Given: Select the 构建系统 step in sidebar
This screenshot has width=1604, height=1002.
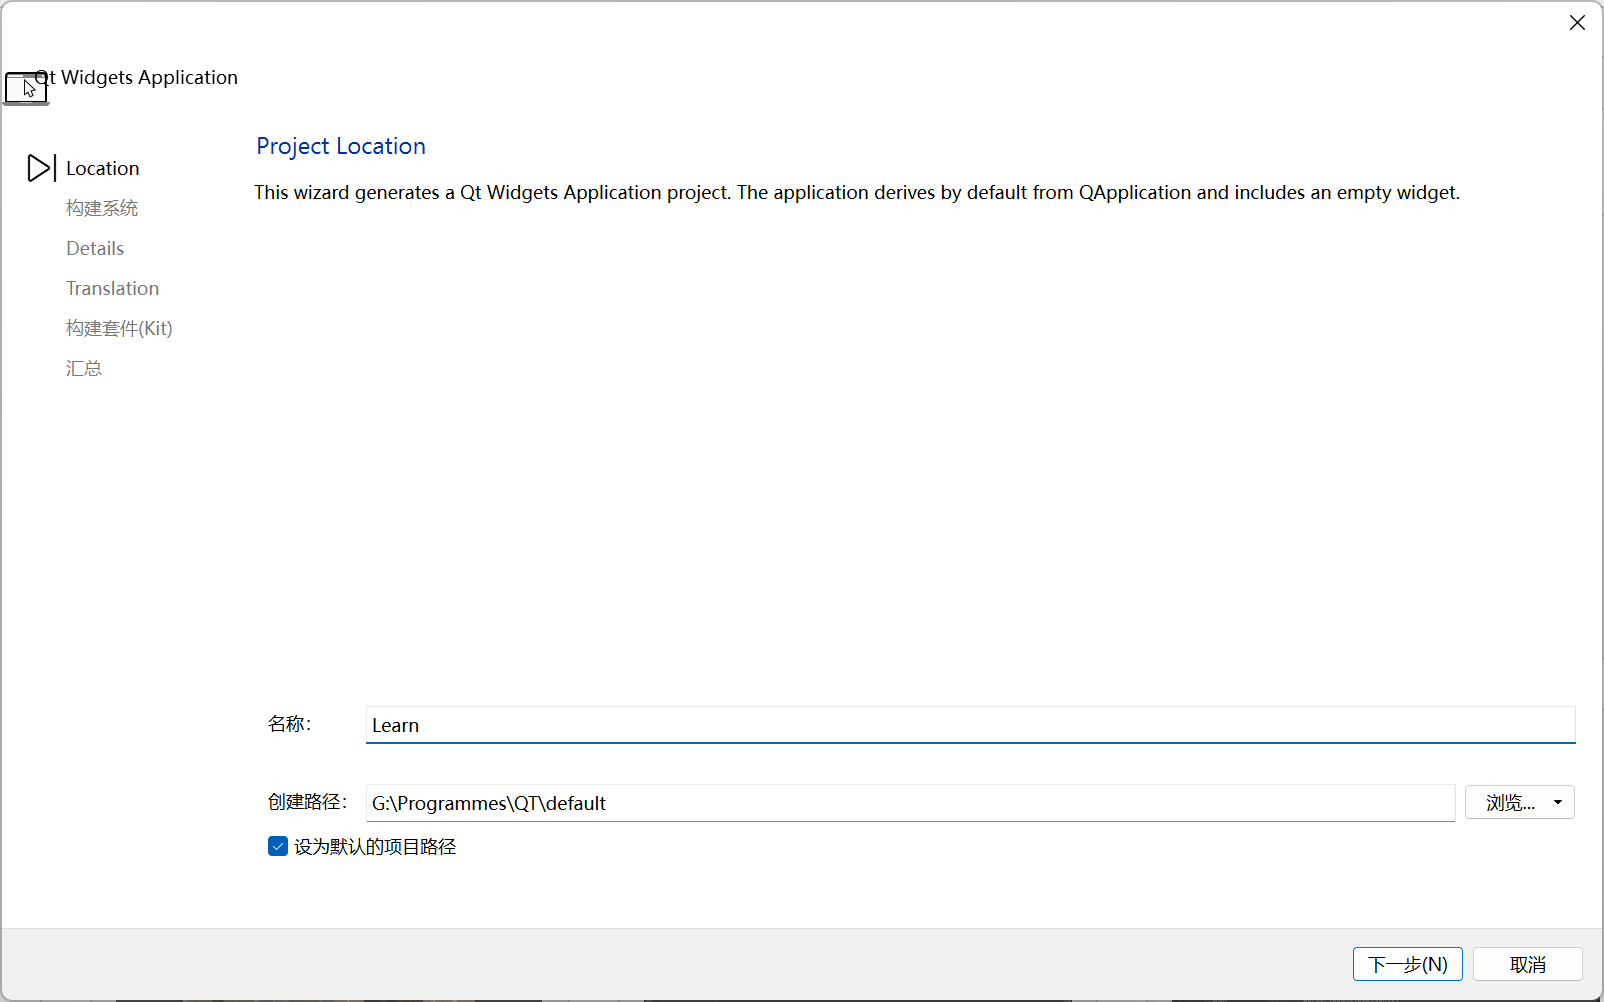Looking at the screenshot, I should pyautogui.click(x=102, y=208).
